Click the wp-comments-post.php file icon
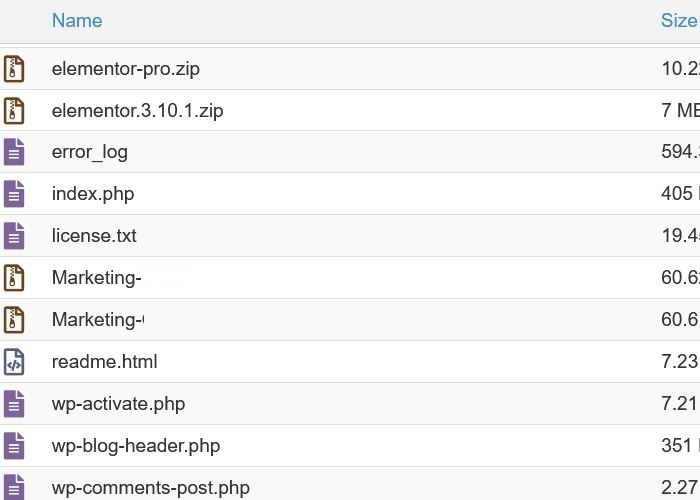Viewport: 700px width, 500px height. [x=14, y=487]
